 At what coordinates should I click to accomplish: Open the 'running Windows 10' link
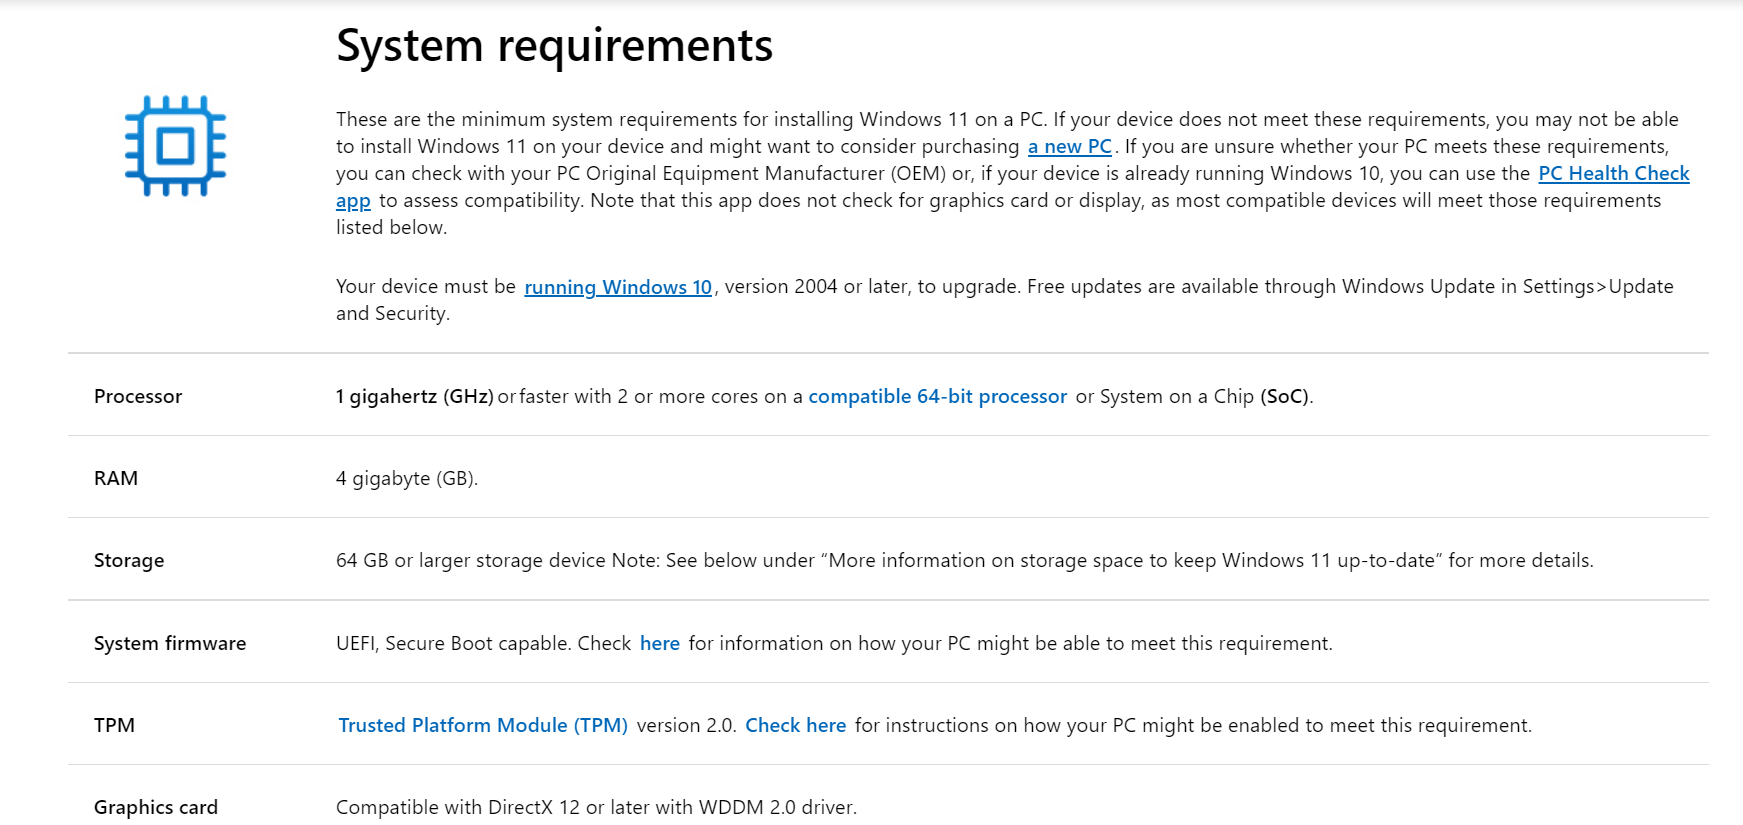618,287
